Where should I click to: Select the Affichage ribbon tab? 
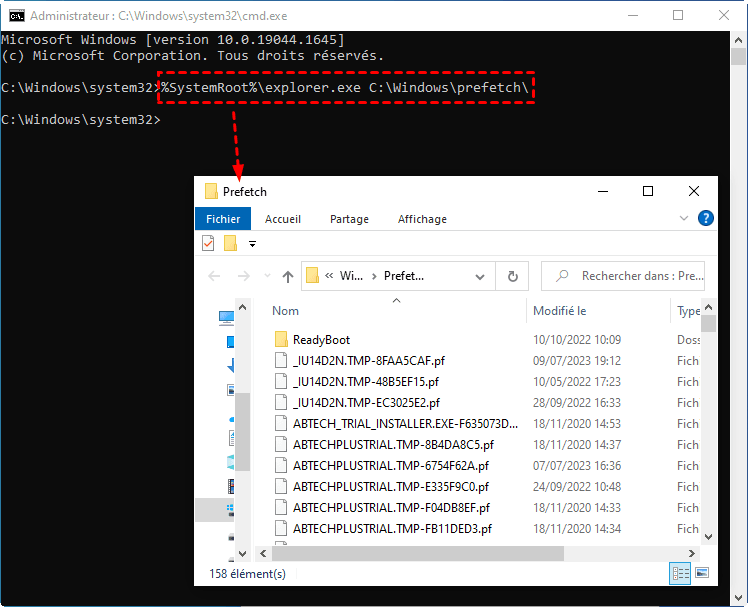point(422,219)
